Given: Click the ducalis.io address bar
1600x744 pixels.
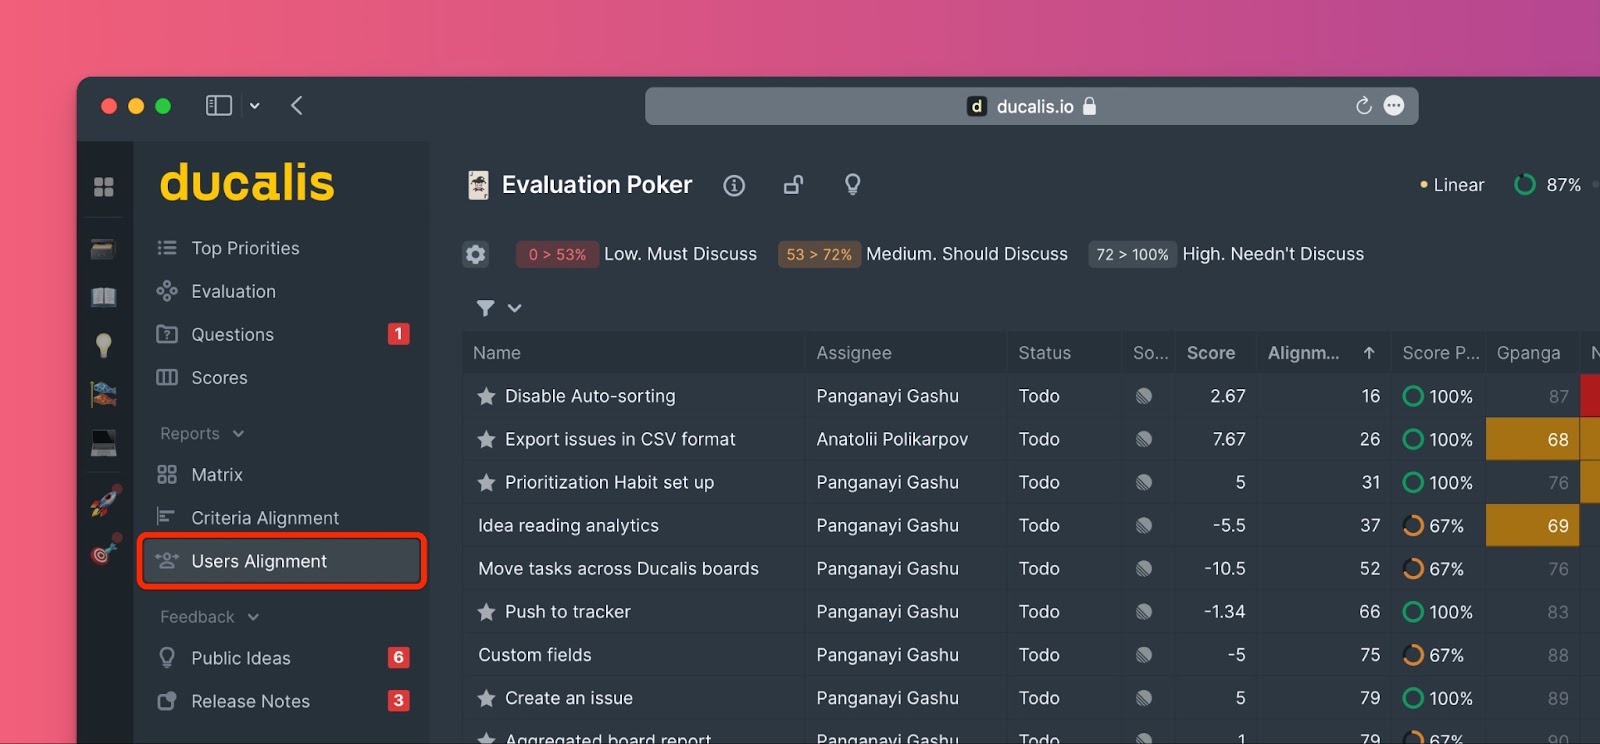Looking at the screenshot, I should (x=1031, y=106).
